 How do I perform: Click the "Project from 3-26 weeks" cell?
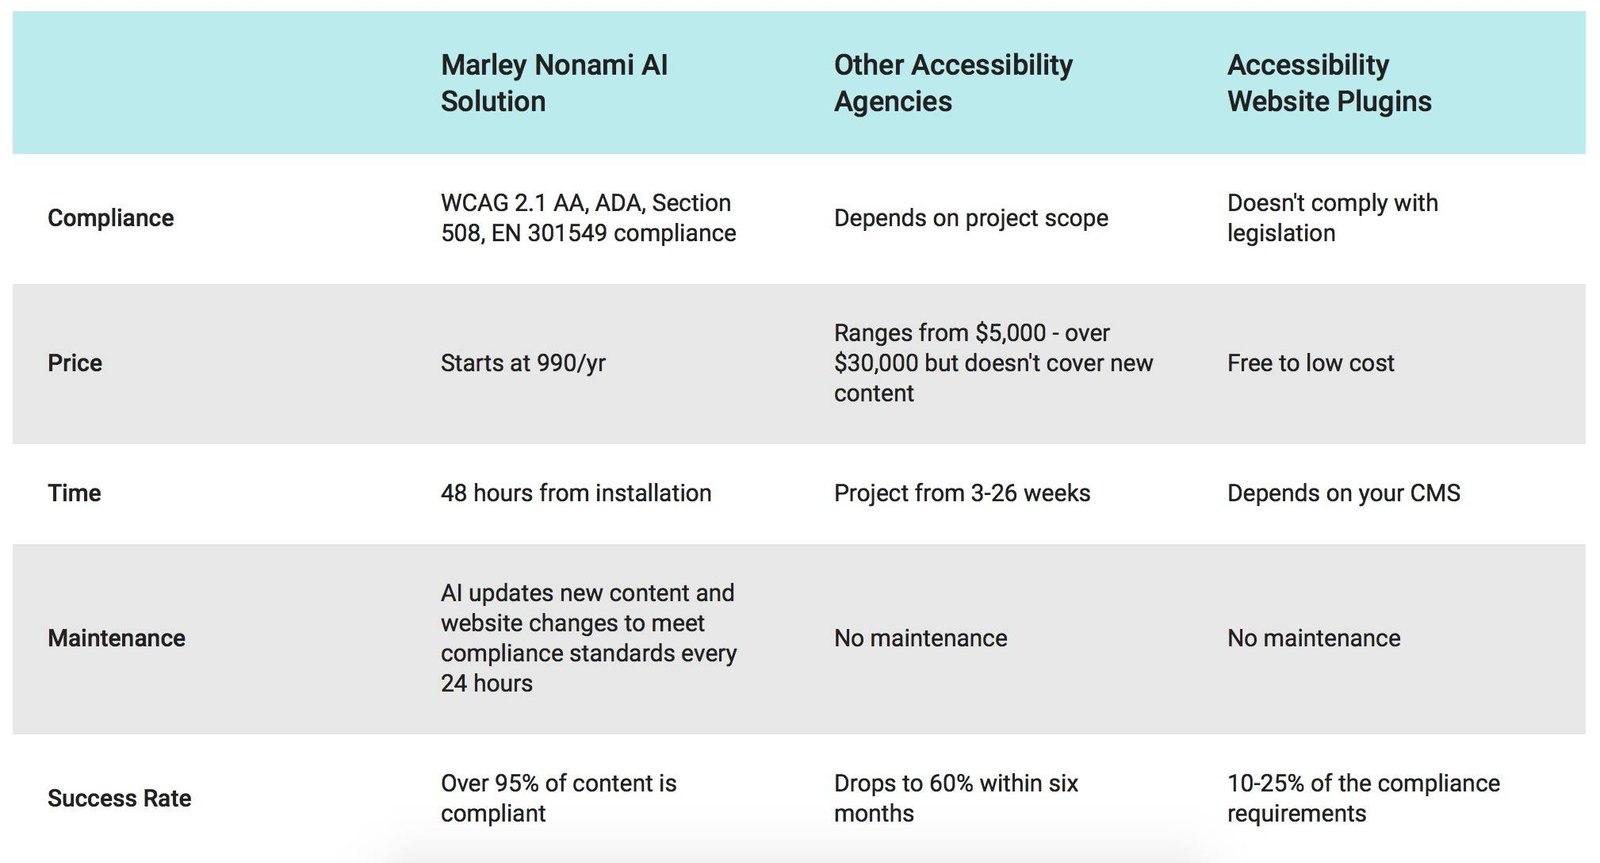(x=962, y=493)
